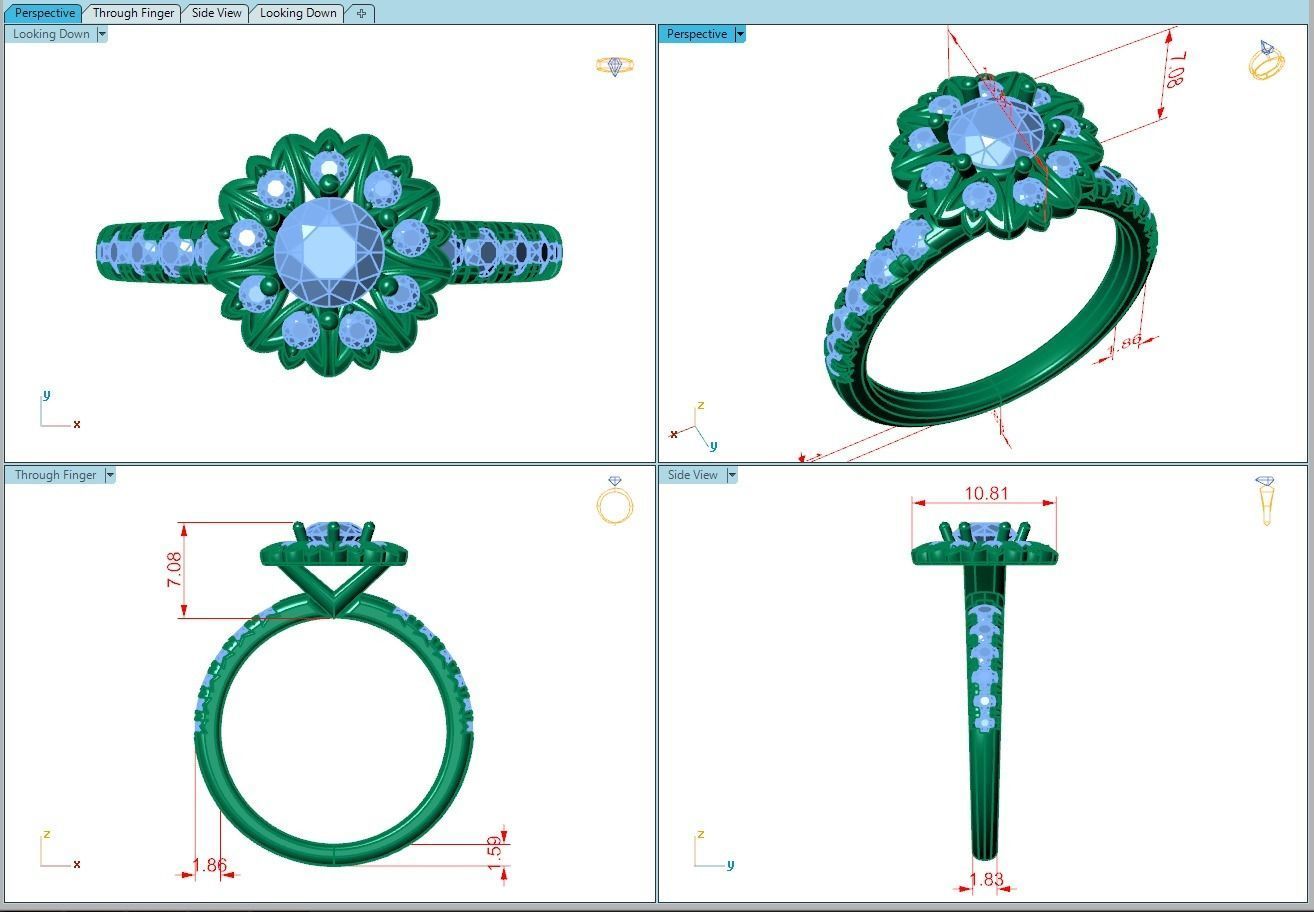The image size is (1314, 912).
Task: Open Through Finger viewport menu arrow
Action: [x=110, y=475]
